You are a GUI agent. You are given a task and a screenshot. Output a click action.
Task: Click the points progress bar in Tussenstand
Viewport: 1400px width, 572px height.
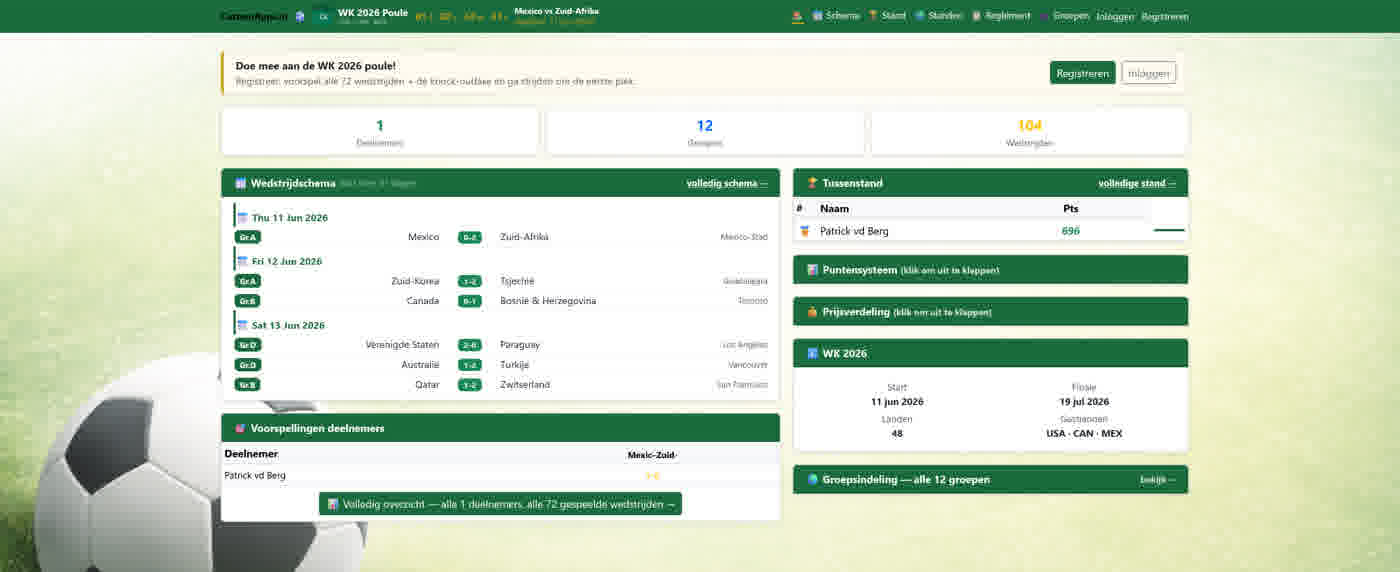[x=1169, y=231]
